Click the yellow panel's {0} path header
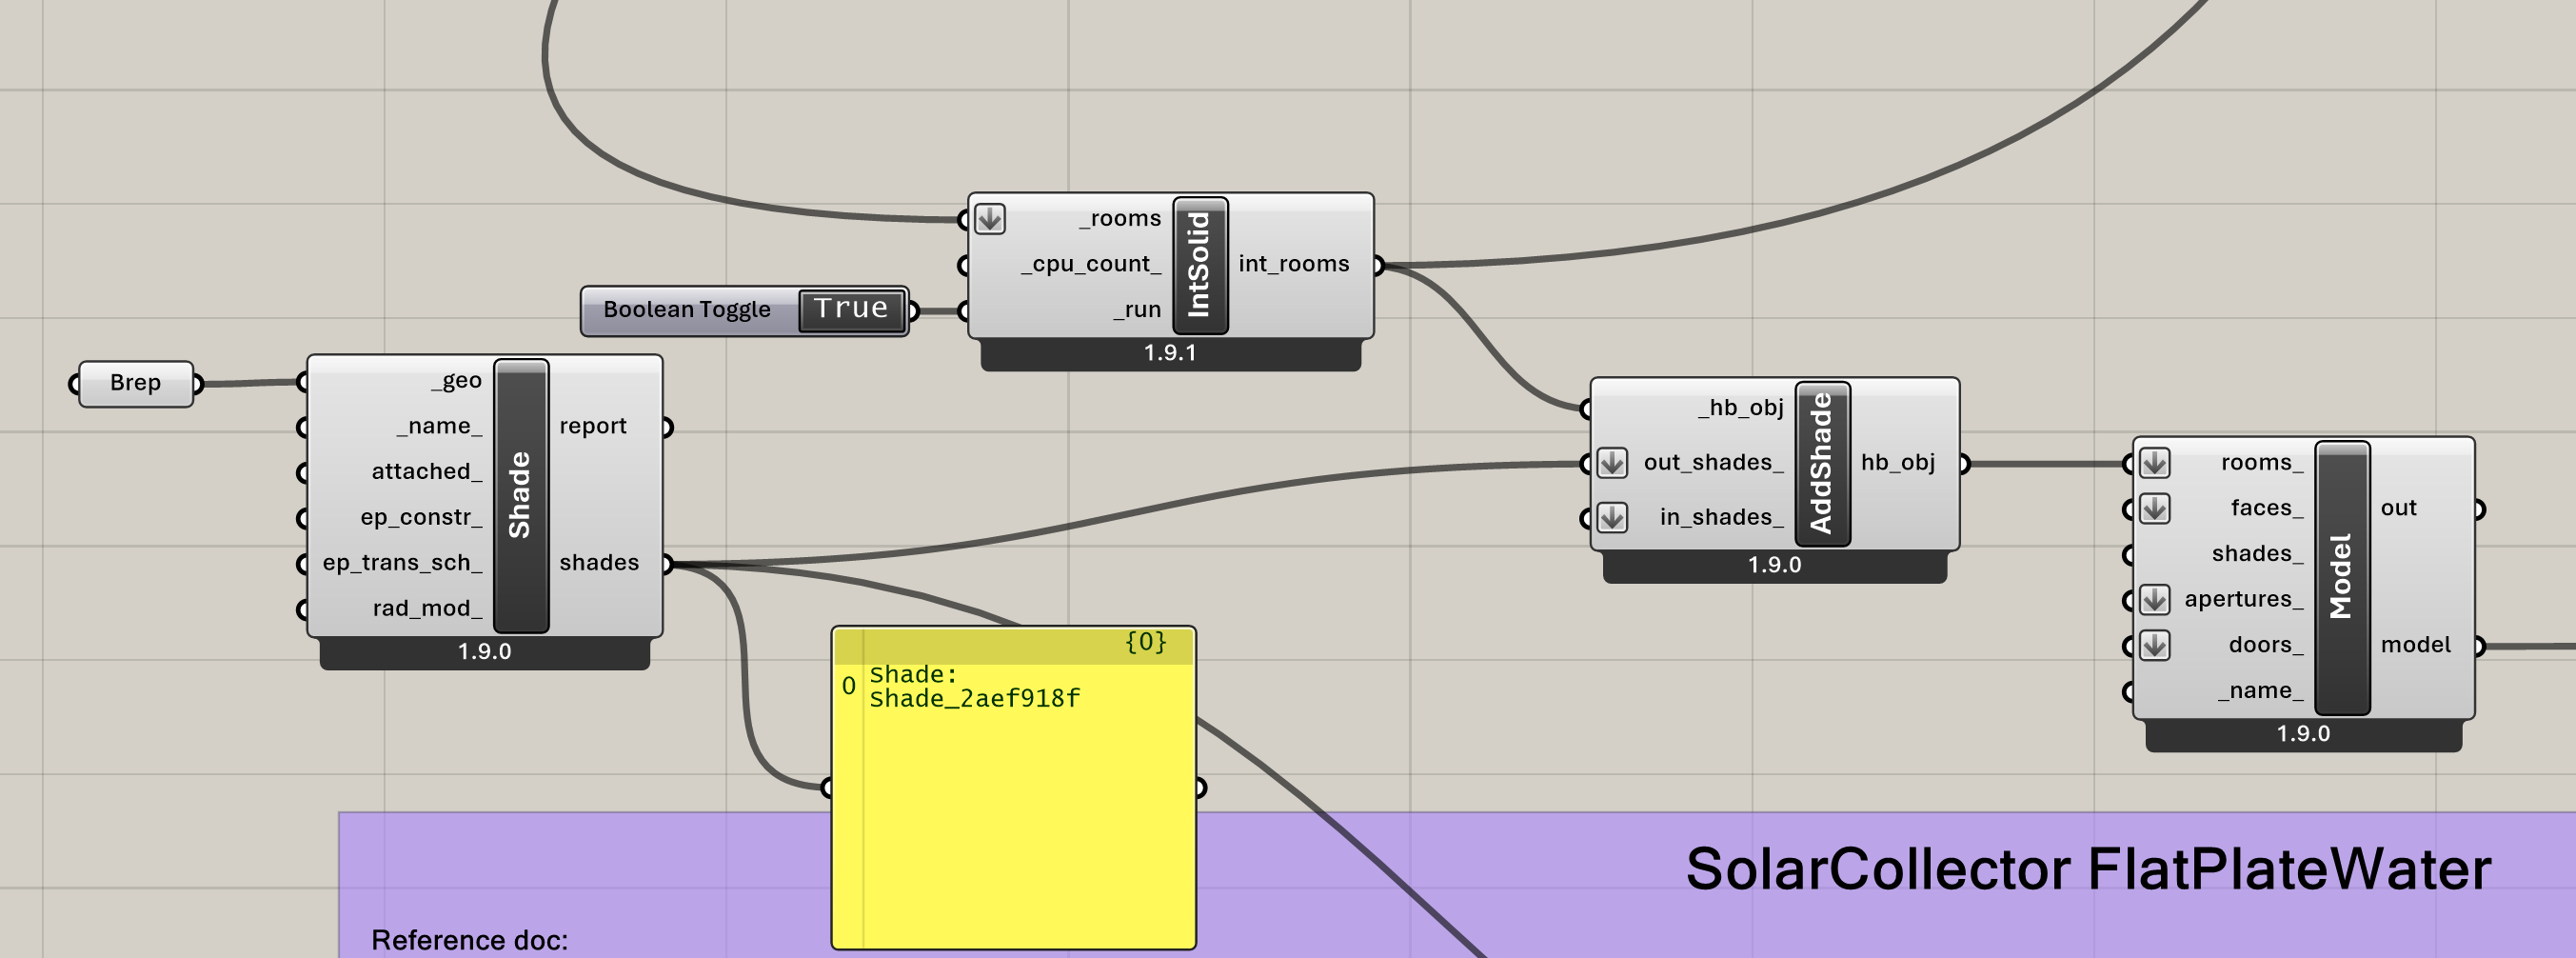The width and height of the screenshot is (2576, 958). tap(1144, 642)
